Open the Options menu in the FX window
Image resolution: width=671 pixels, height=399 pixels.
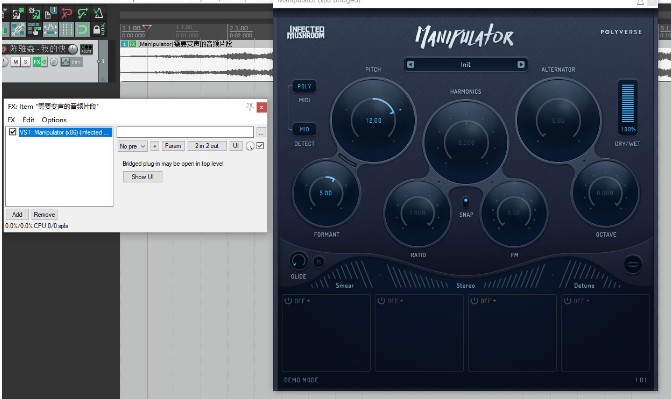tap(54, 119)
